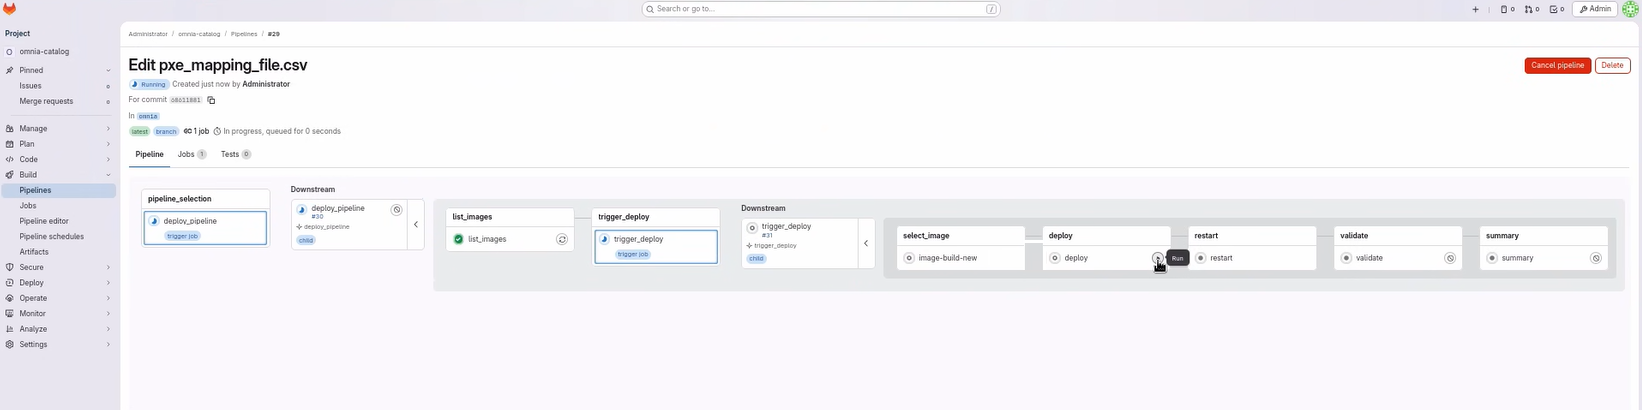Run the deploy job
Screen dimensions: 1642x410
[x=1158, y=258]
